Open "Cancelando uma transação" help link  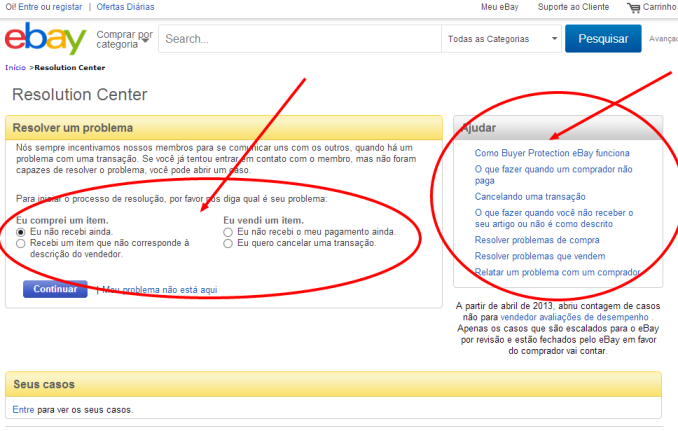530,197
